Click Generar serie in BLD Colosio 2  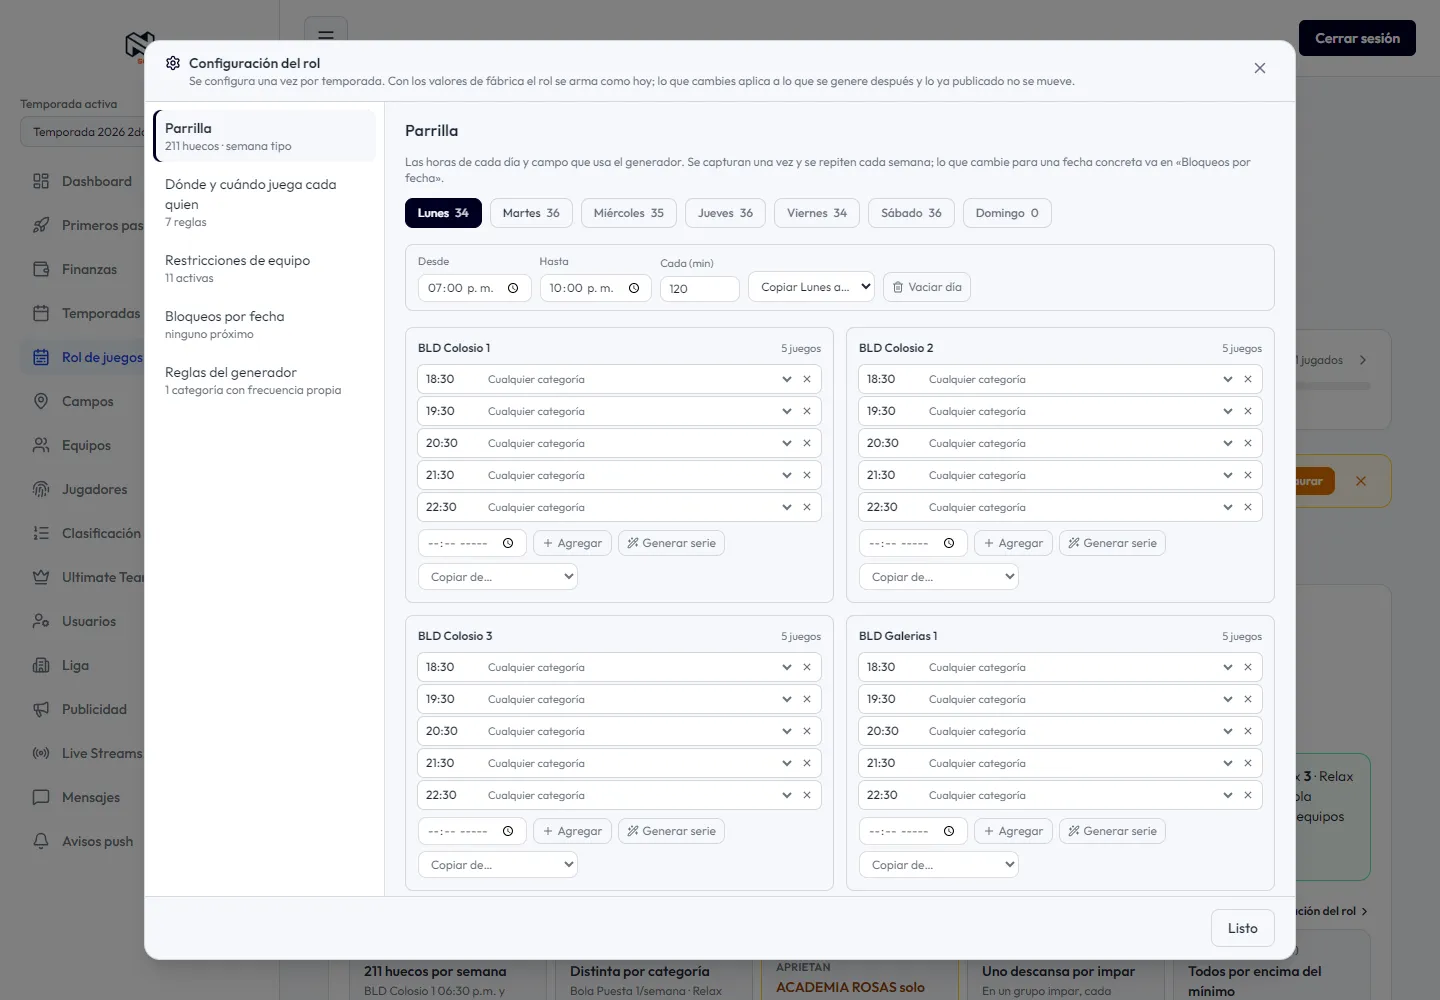coord(1112,543)
